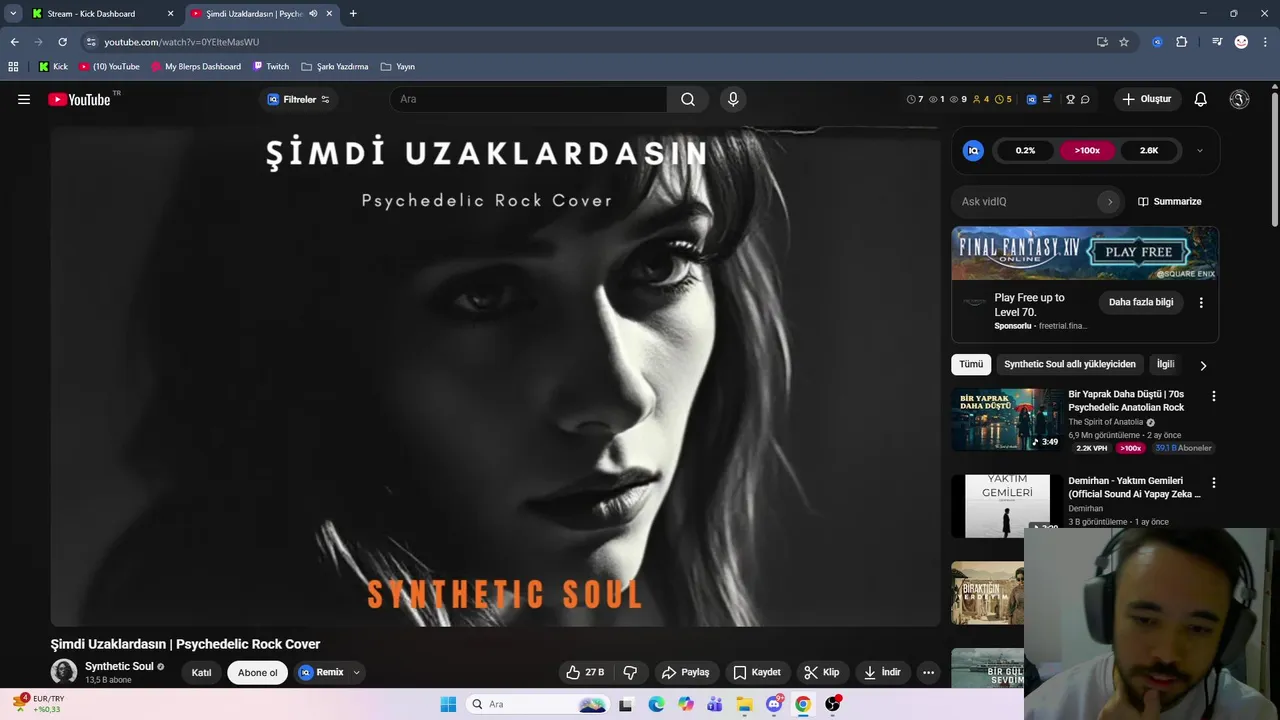Expand the Remix dropdown arrow
The width and height of the screenshot is (1280, 720).
pos(356,673)
